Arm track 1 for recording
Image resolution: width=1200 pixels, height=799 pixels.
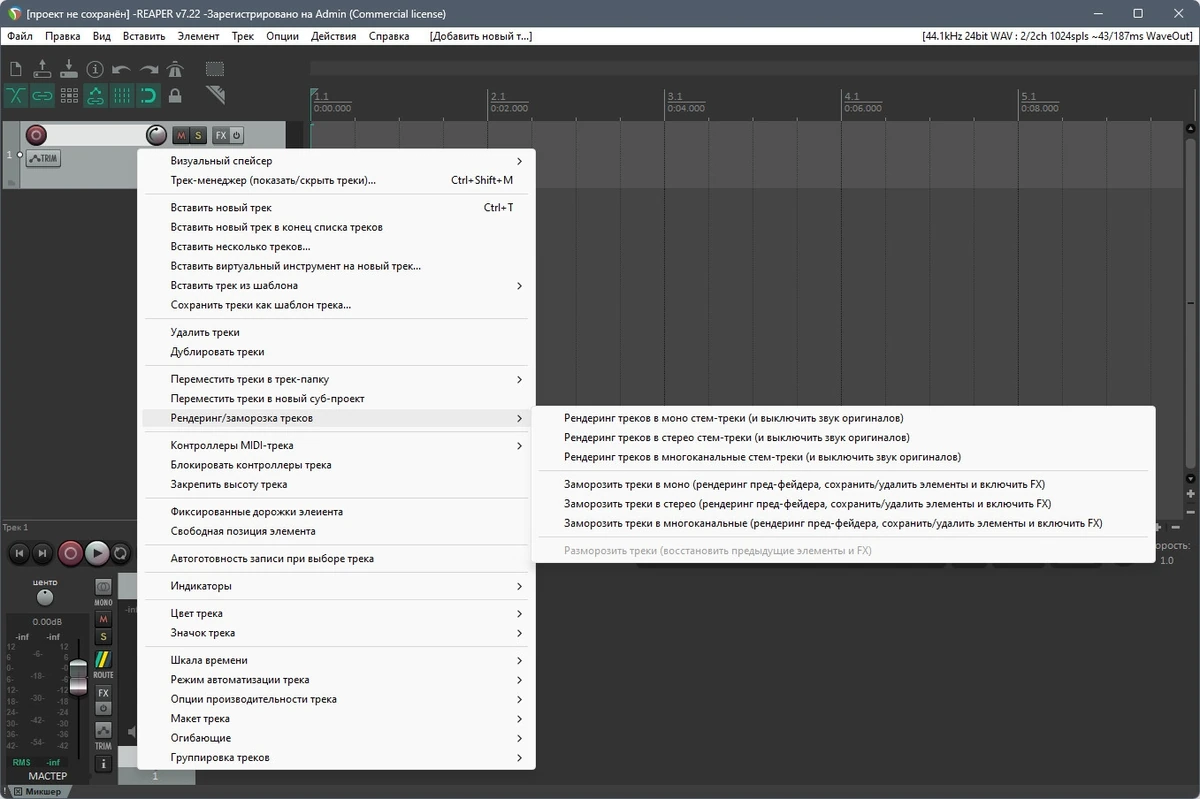tap(36, 135)
